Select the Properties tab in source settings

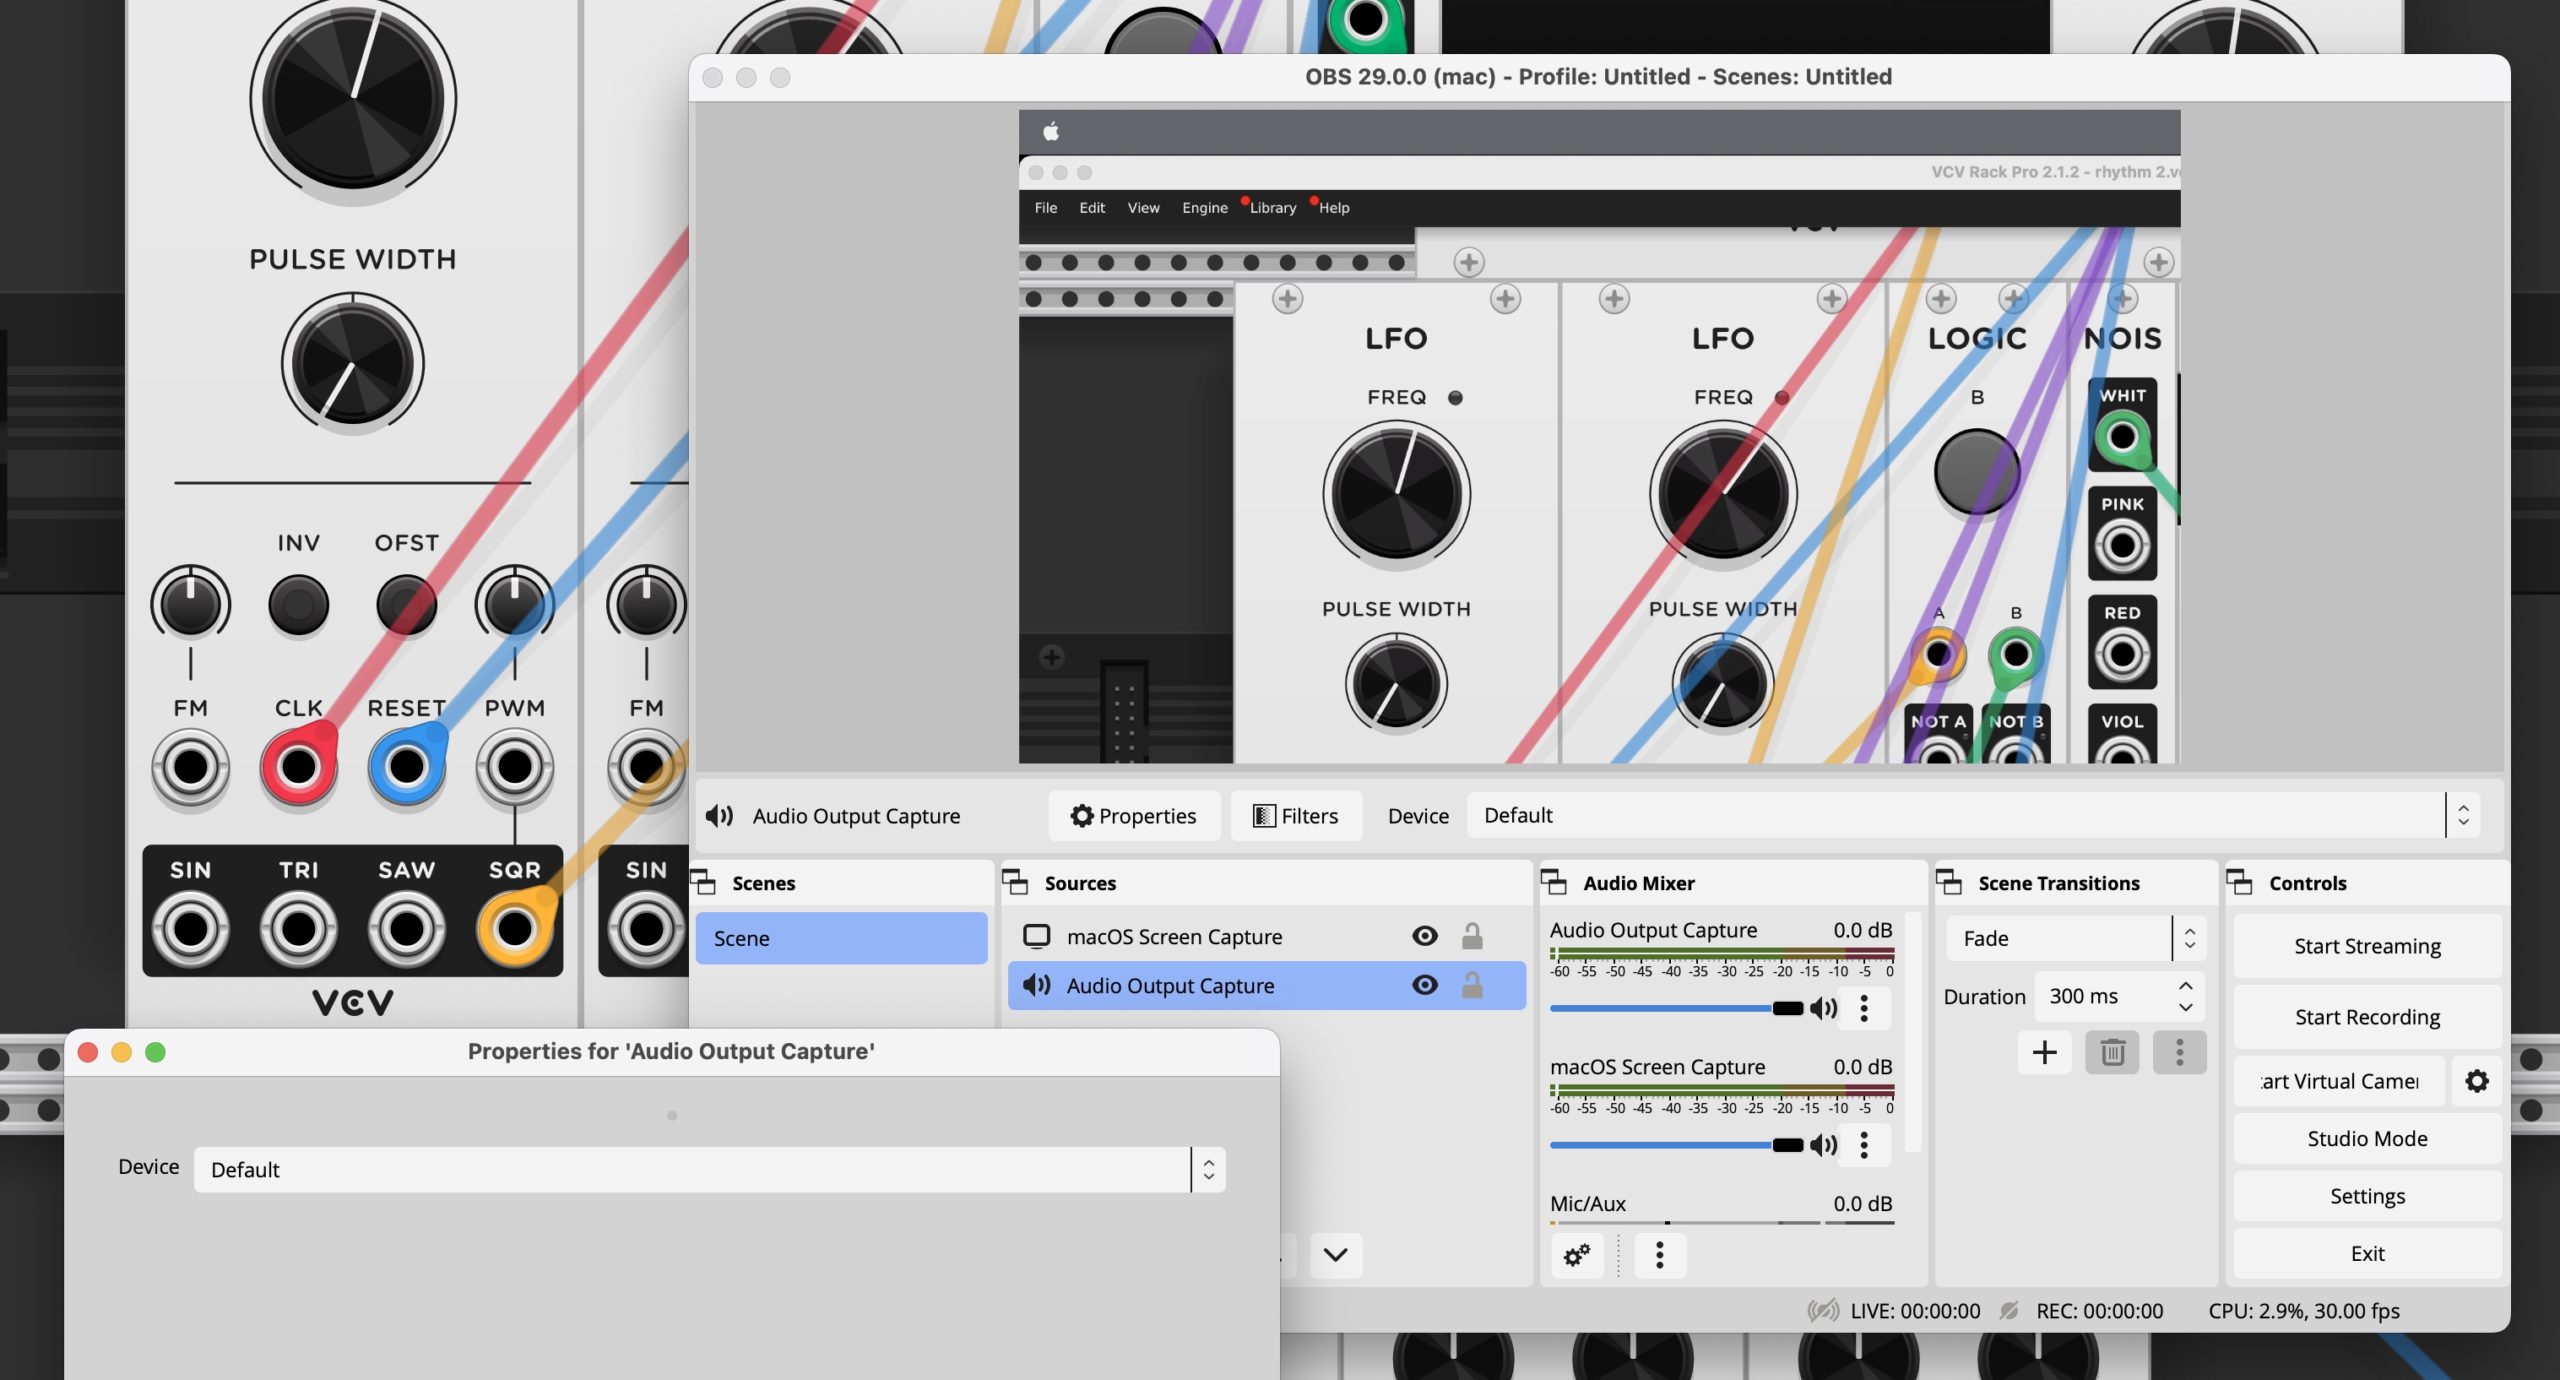click(x=1133, y=814)
